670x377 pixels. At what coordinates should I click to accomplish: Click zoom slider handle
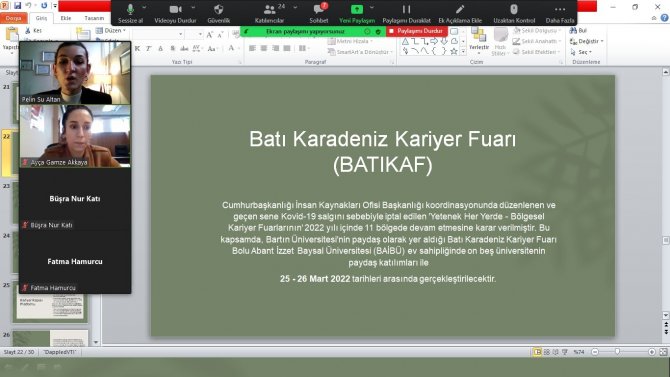click(617, 351)
